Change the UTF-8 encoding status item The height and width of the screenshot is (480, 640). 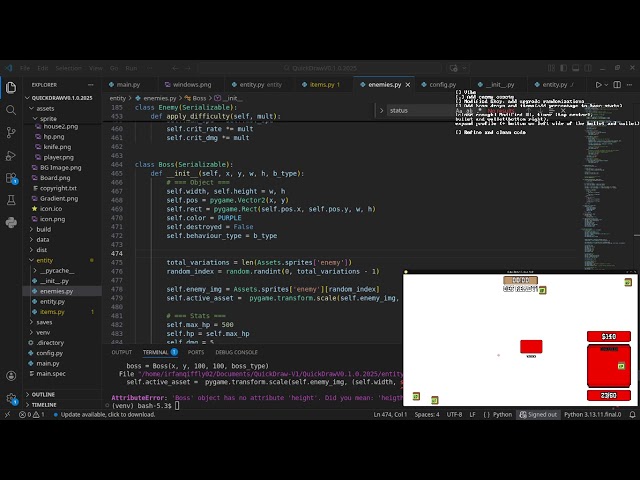454,415
